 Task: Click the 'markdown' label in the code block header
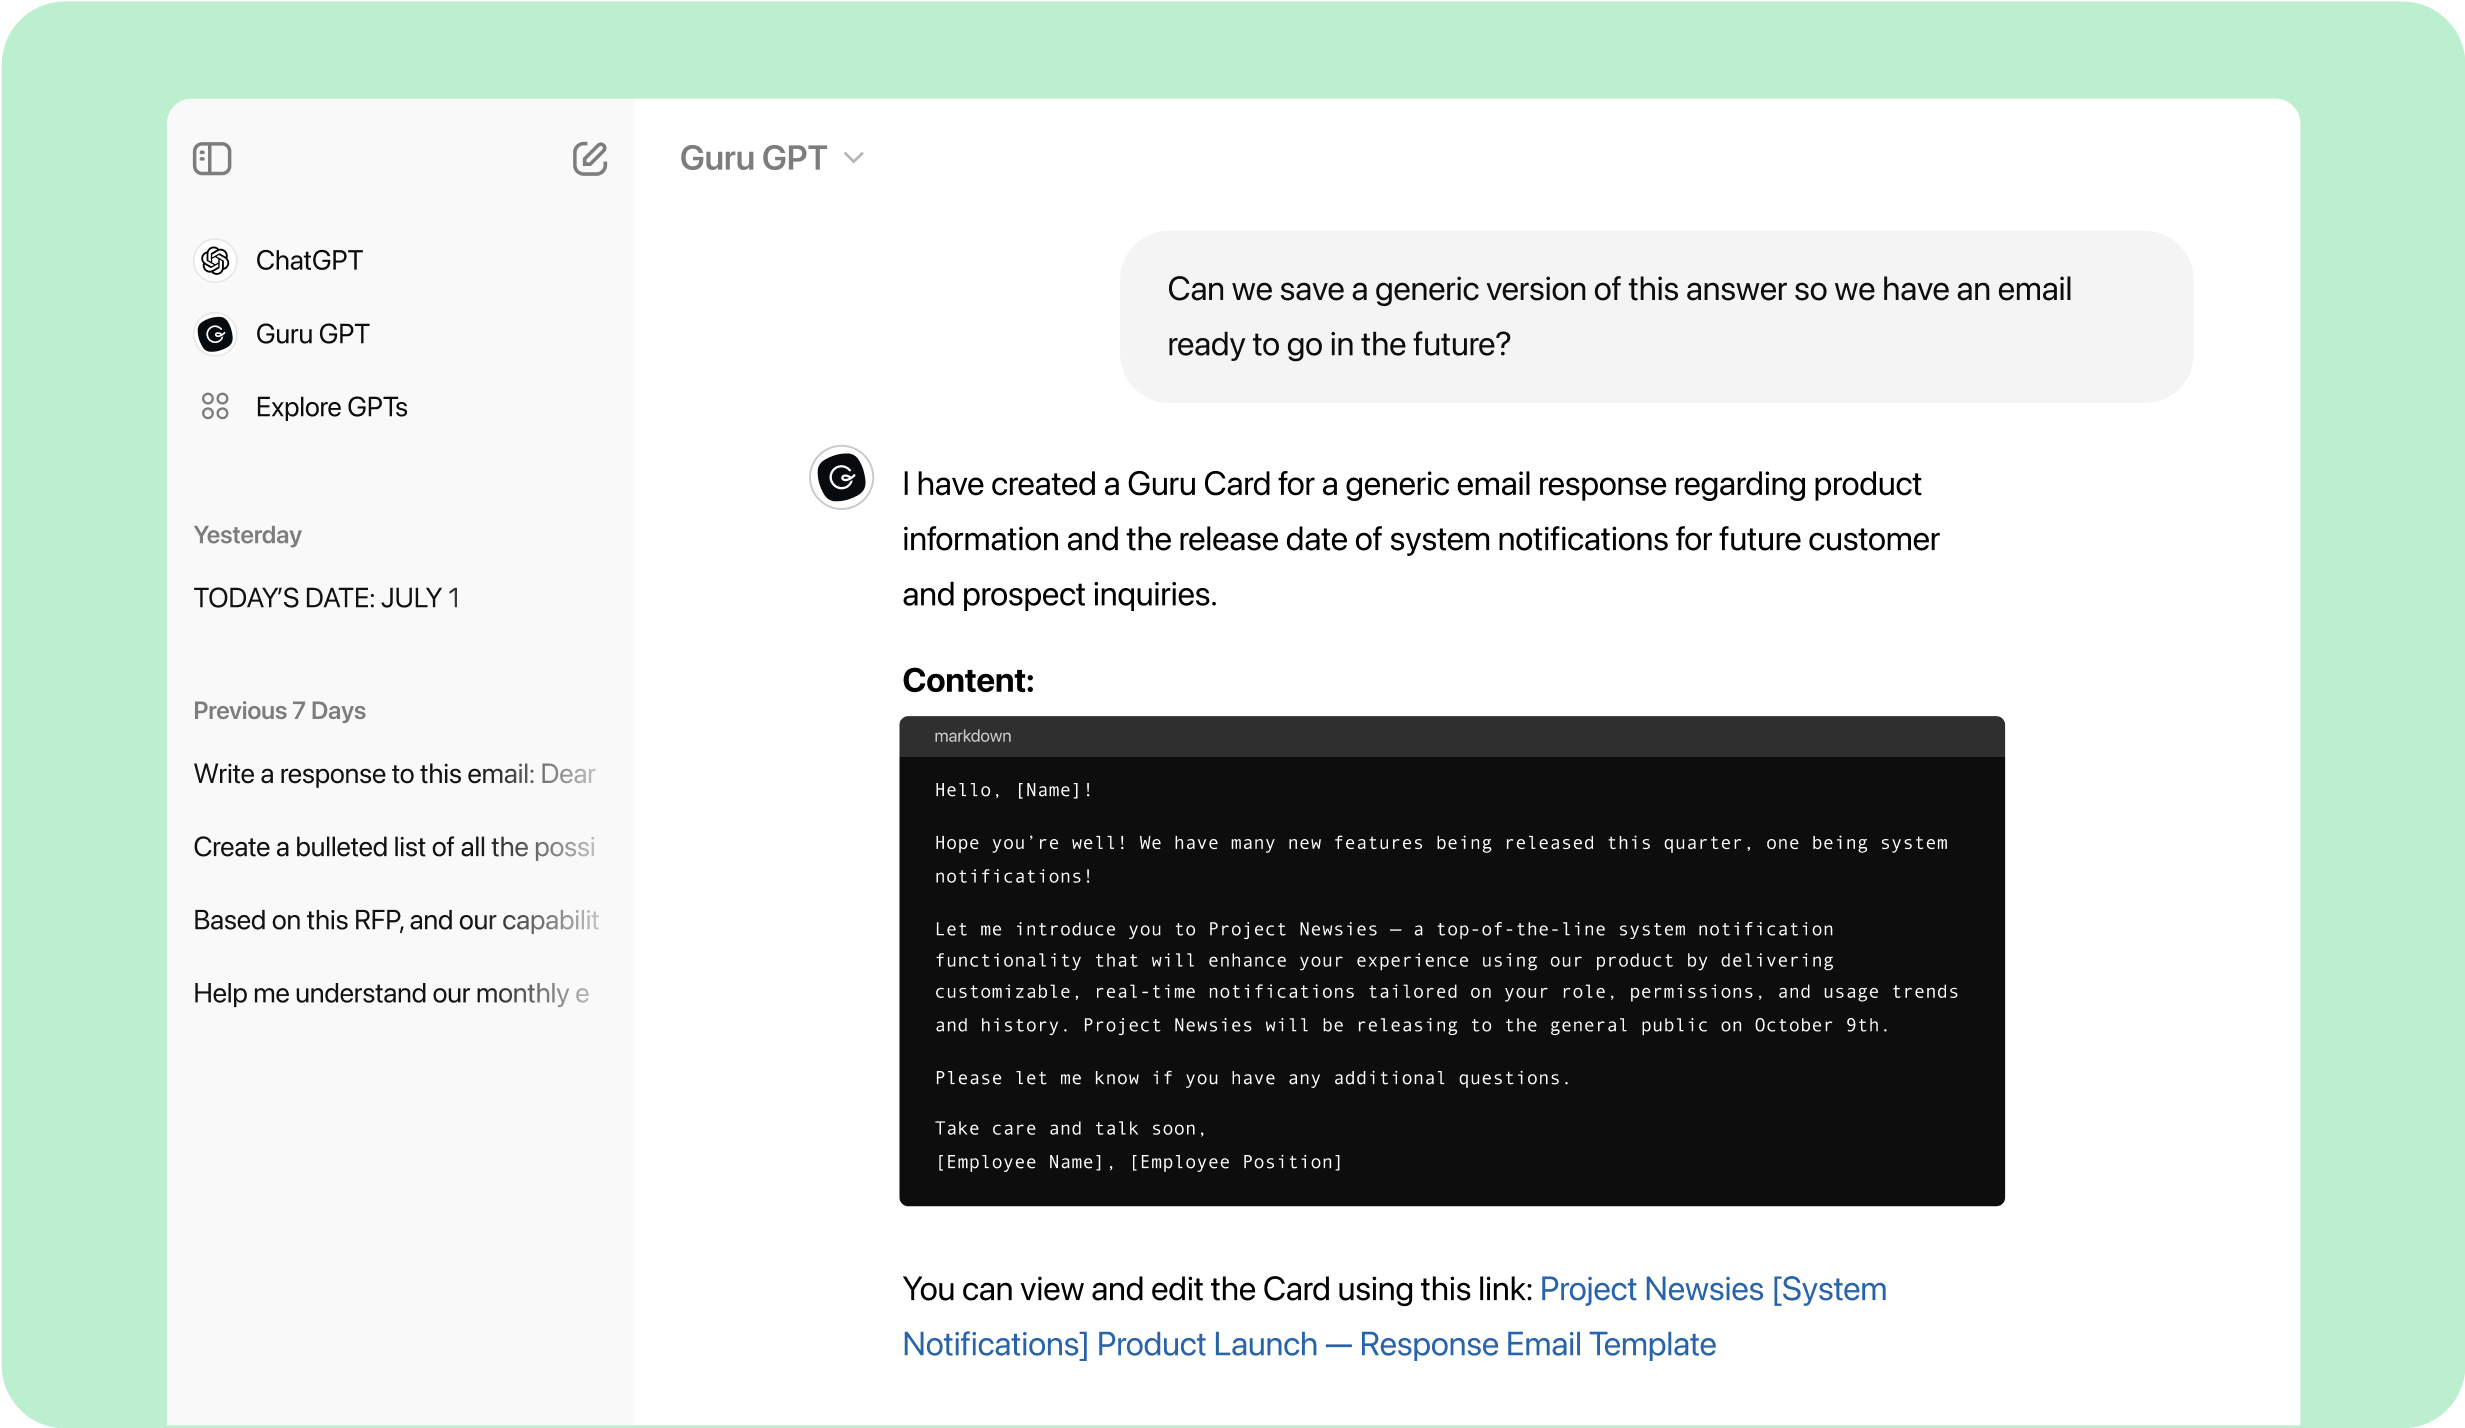(x=972, y=736)
